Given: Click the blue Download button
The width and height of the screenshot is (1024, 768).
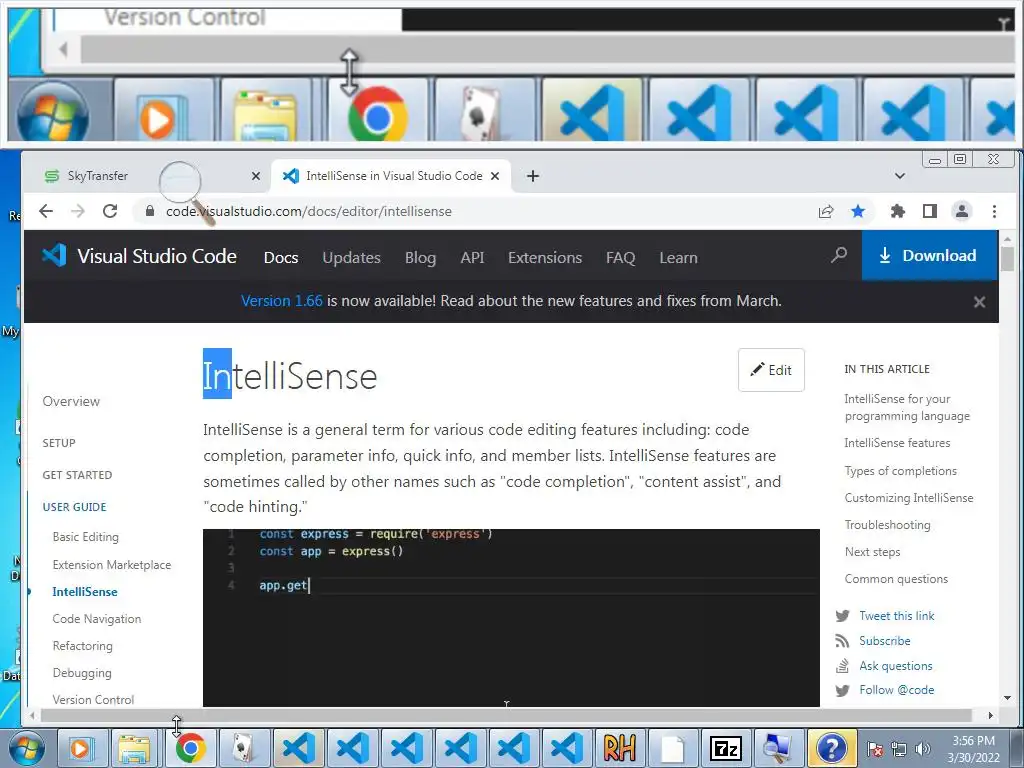Looking at the screenshot, I should [x=929, y=255].
